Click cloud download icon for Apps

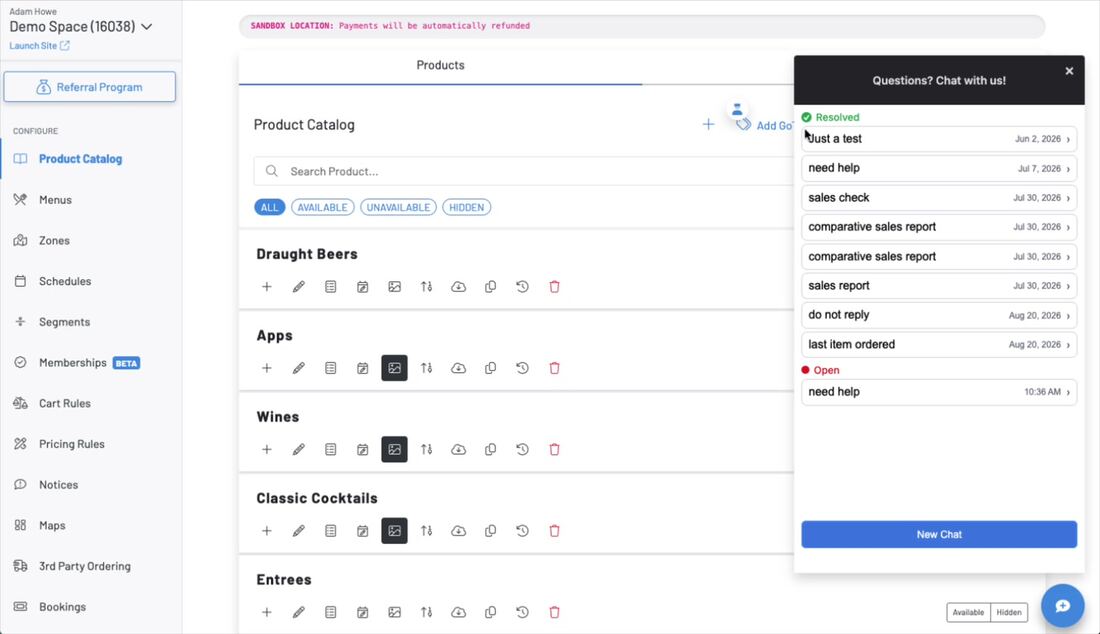(x=458, y=367)
